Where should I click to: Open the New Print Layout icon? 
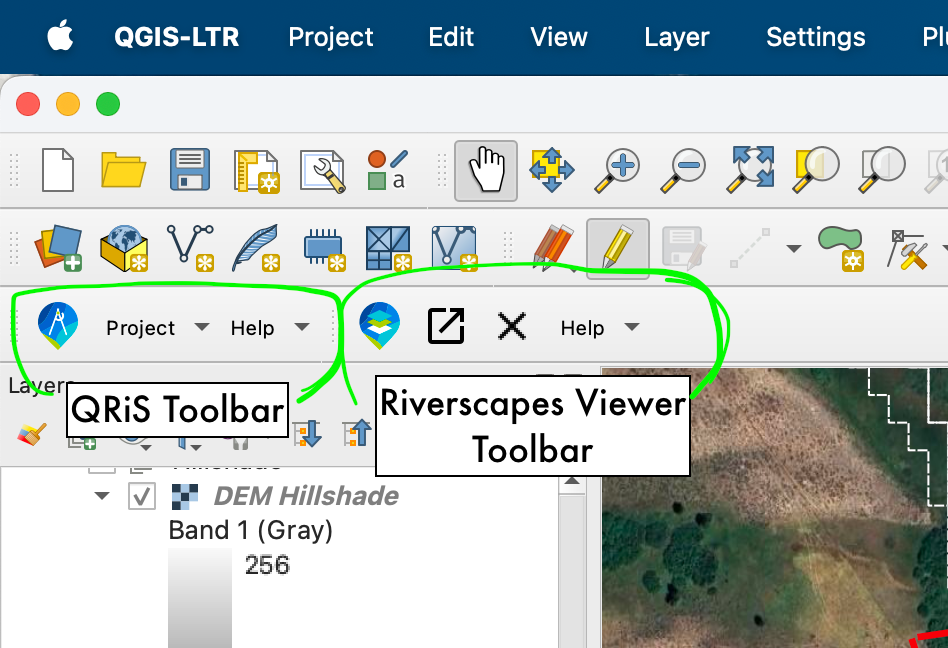[256, 171]
